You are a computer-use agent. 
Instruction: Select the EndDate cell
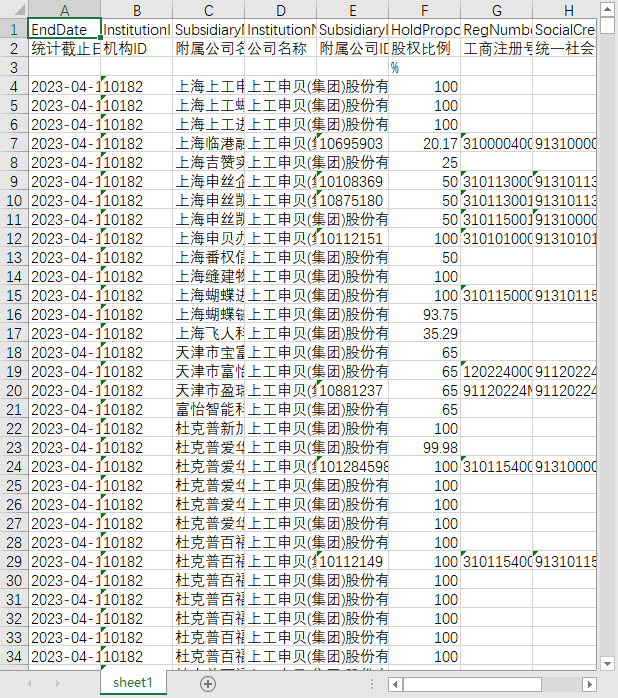tap(65, 29)
